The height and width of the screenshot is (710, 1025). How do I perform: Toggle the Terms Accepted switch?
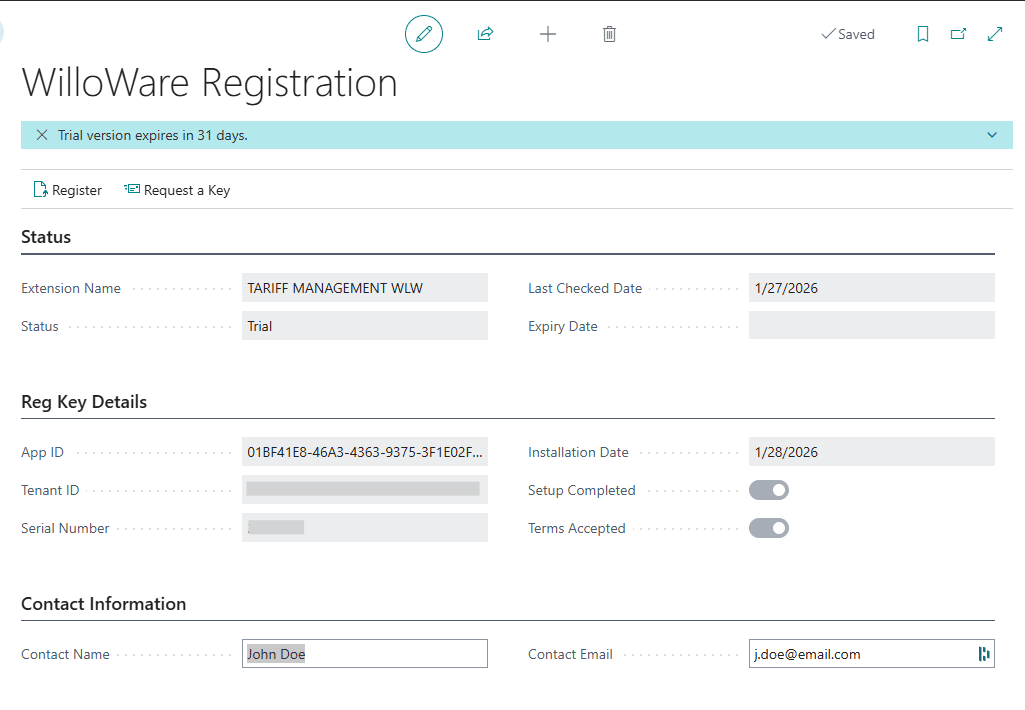click(769, 528)
